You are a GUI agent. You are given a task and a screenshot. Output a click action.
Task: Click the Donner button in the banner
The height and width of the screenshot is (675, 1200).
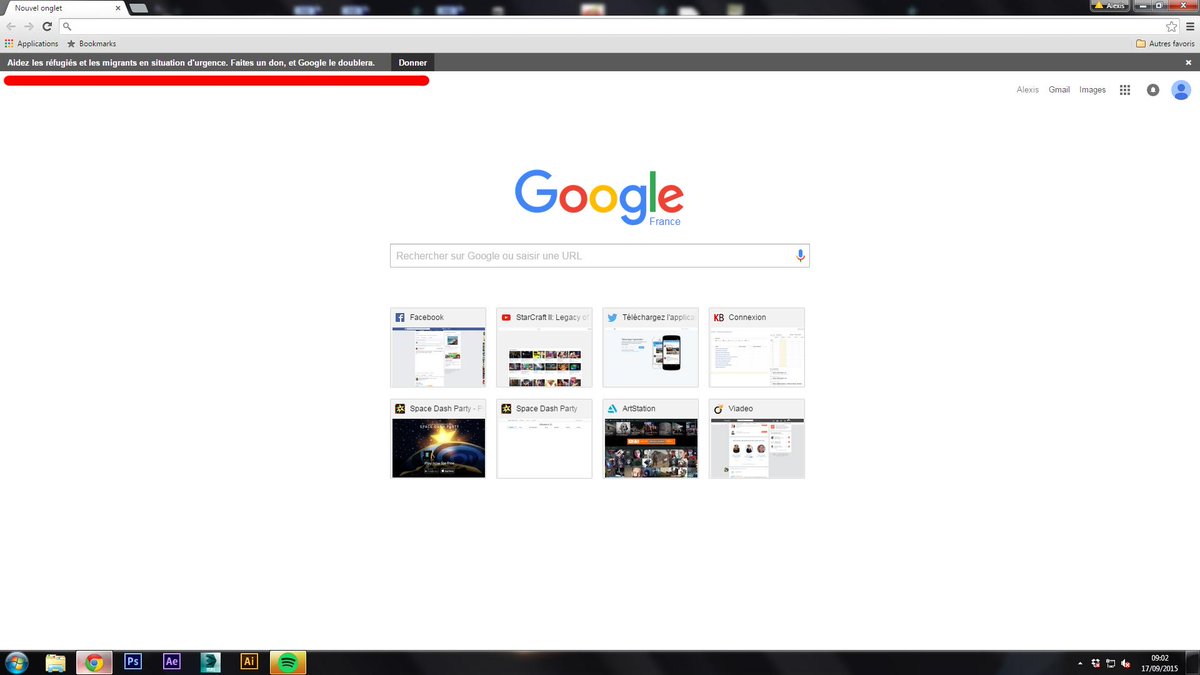coord(413,62)
